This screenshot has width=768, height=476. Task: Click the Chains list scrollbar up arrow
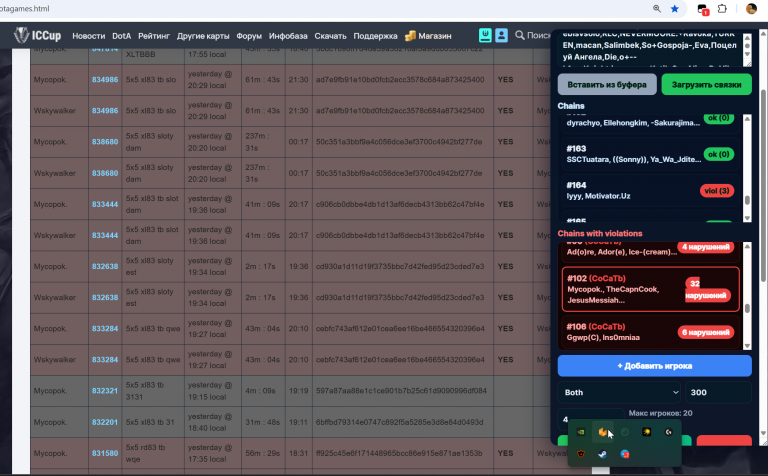[x=747, y=119]
